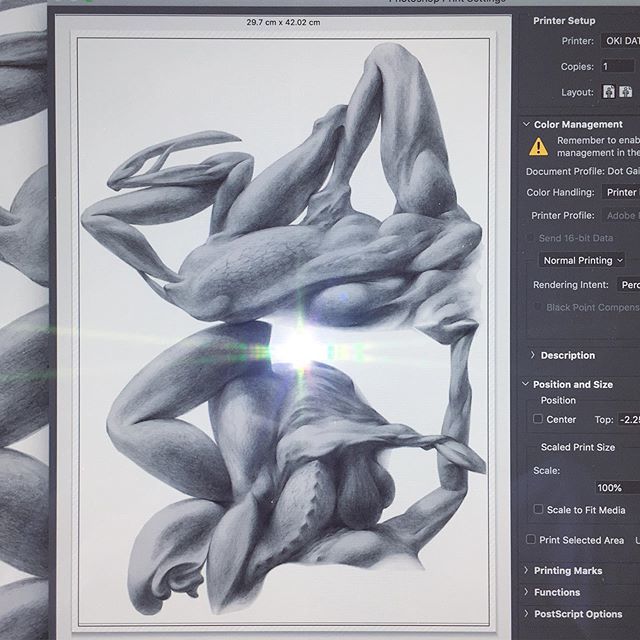Click the print preview artwork image

(x=284, y=331)
